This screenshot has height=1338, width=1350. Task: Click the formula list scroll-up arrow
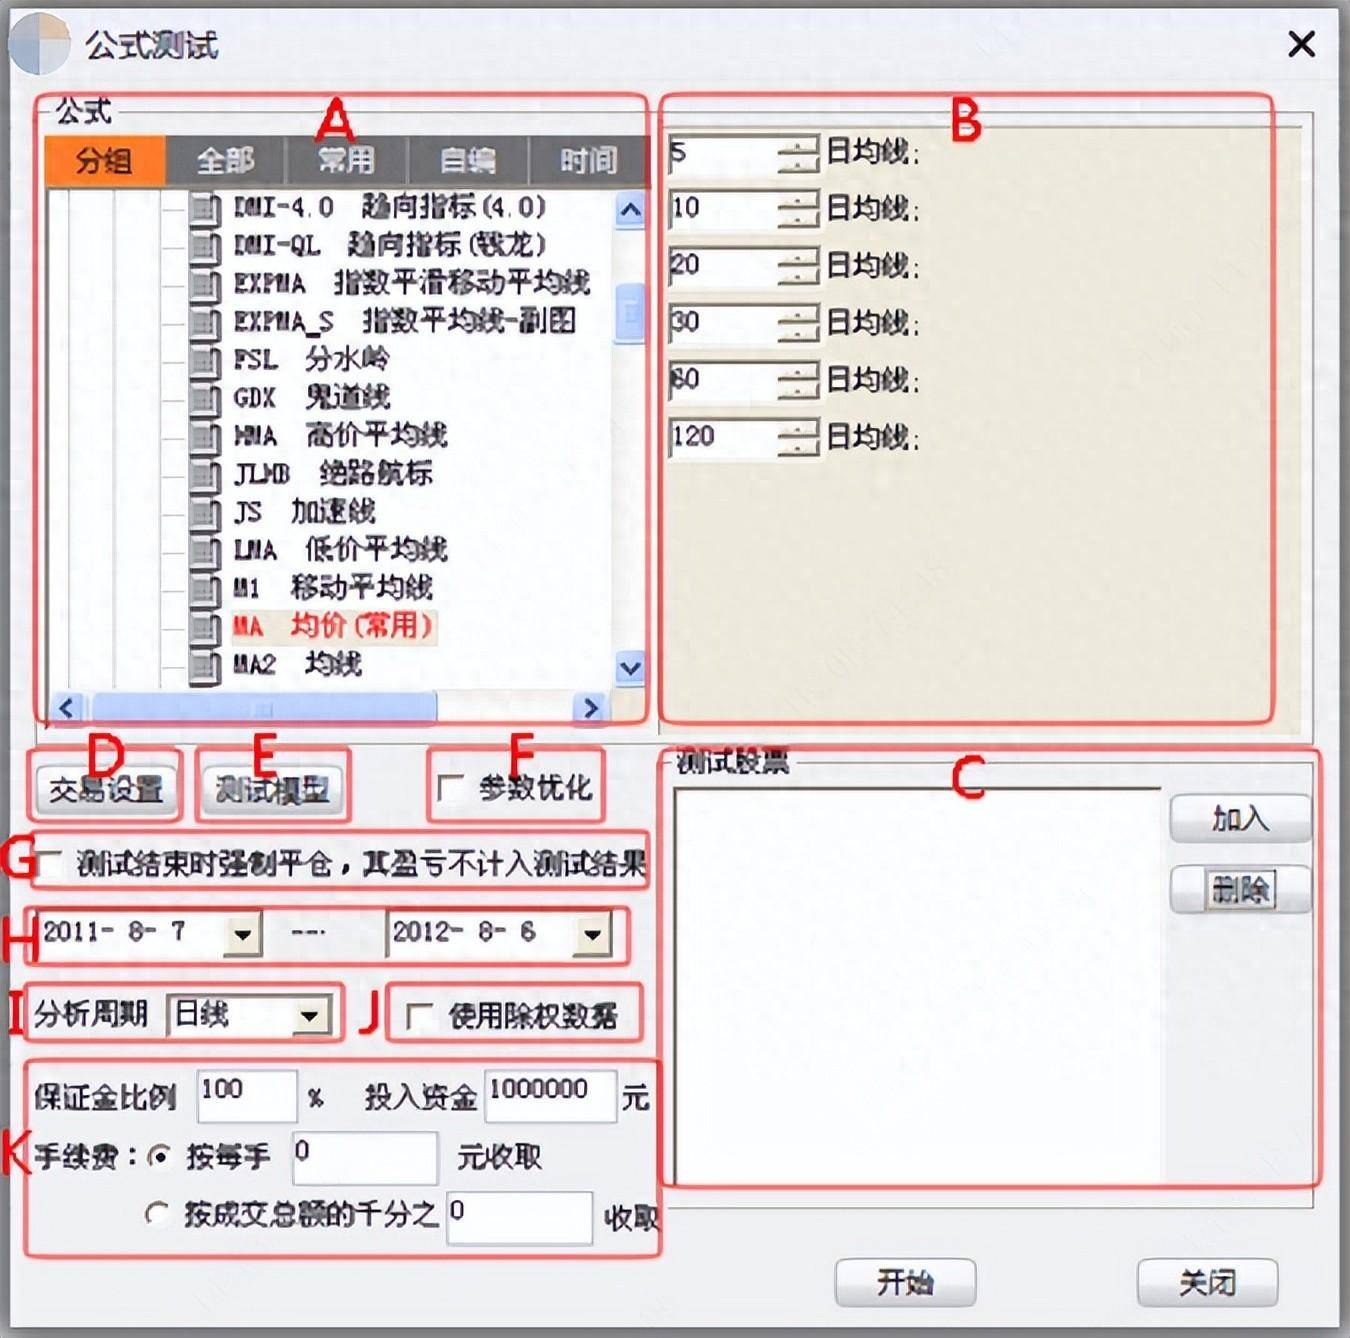[630, 210]
